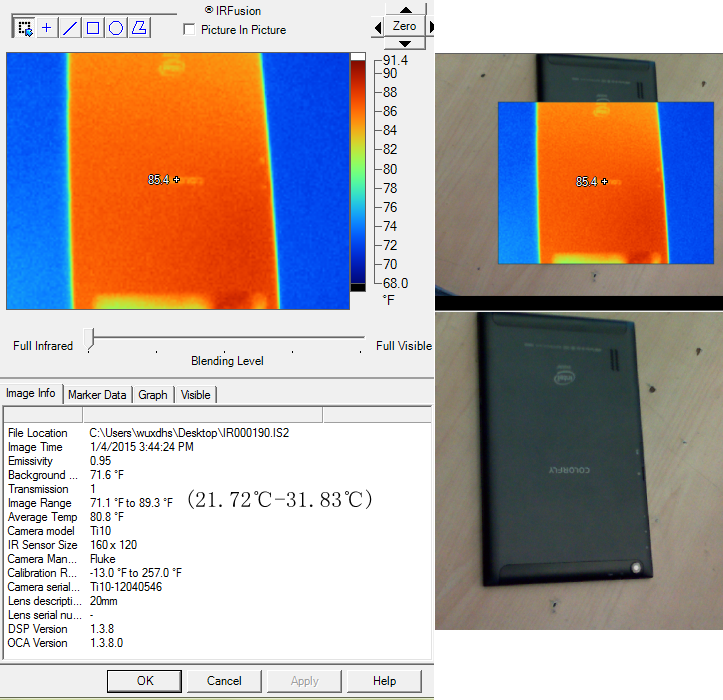The width and height of the screenshot is (723, 700).
Task: Select the ellipse marker tool
Action: 116,28
